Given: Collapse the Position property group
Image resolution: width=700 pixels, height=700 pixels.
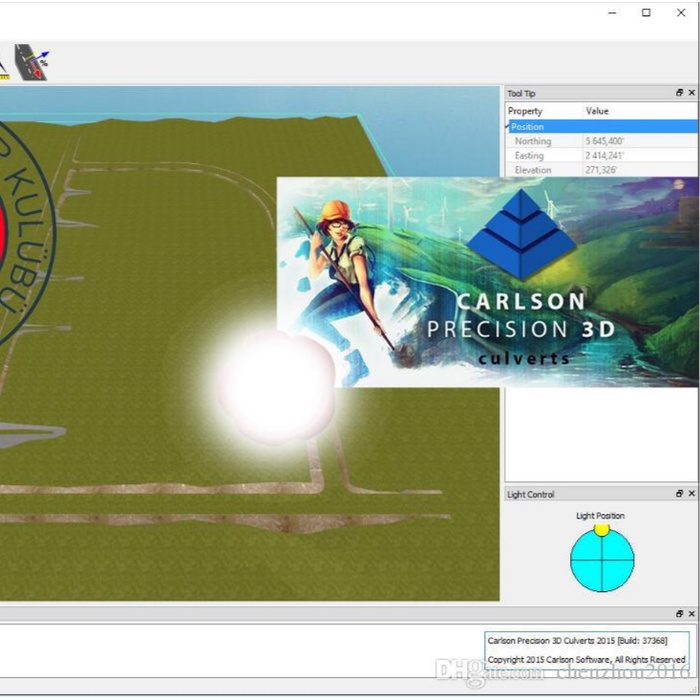Looking at the screenshot, I should click(508, 127).
